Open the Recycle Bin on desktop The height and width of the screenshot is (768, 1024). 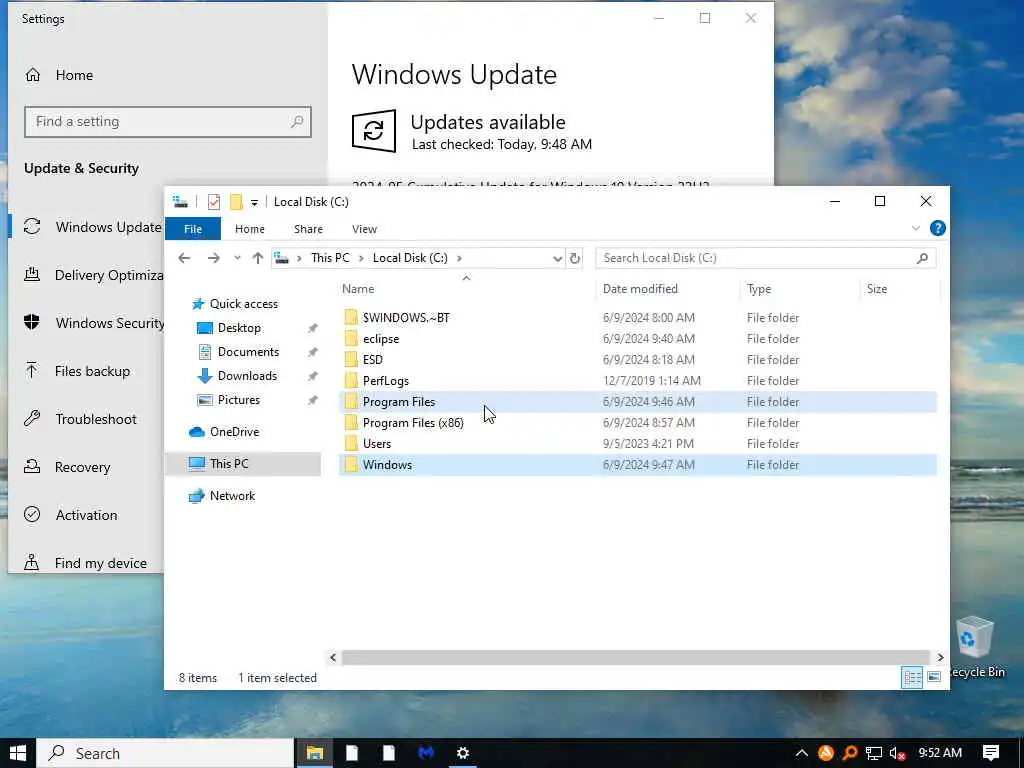point(976,647)
